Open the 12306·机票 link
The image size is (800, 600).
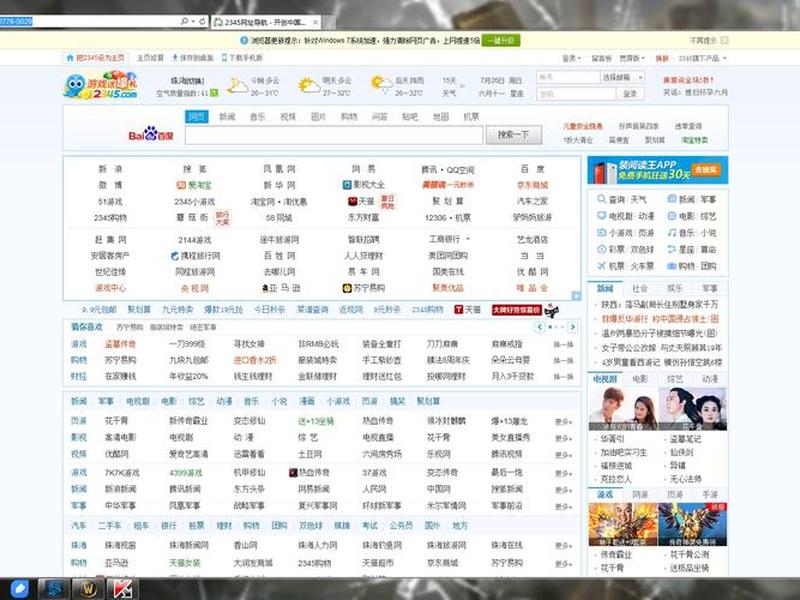point(447,218)
